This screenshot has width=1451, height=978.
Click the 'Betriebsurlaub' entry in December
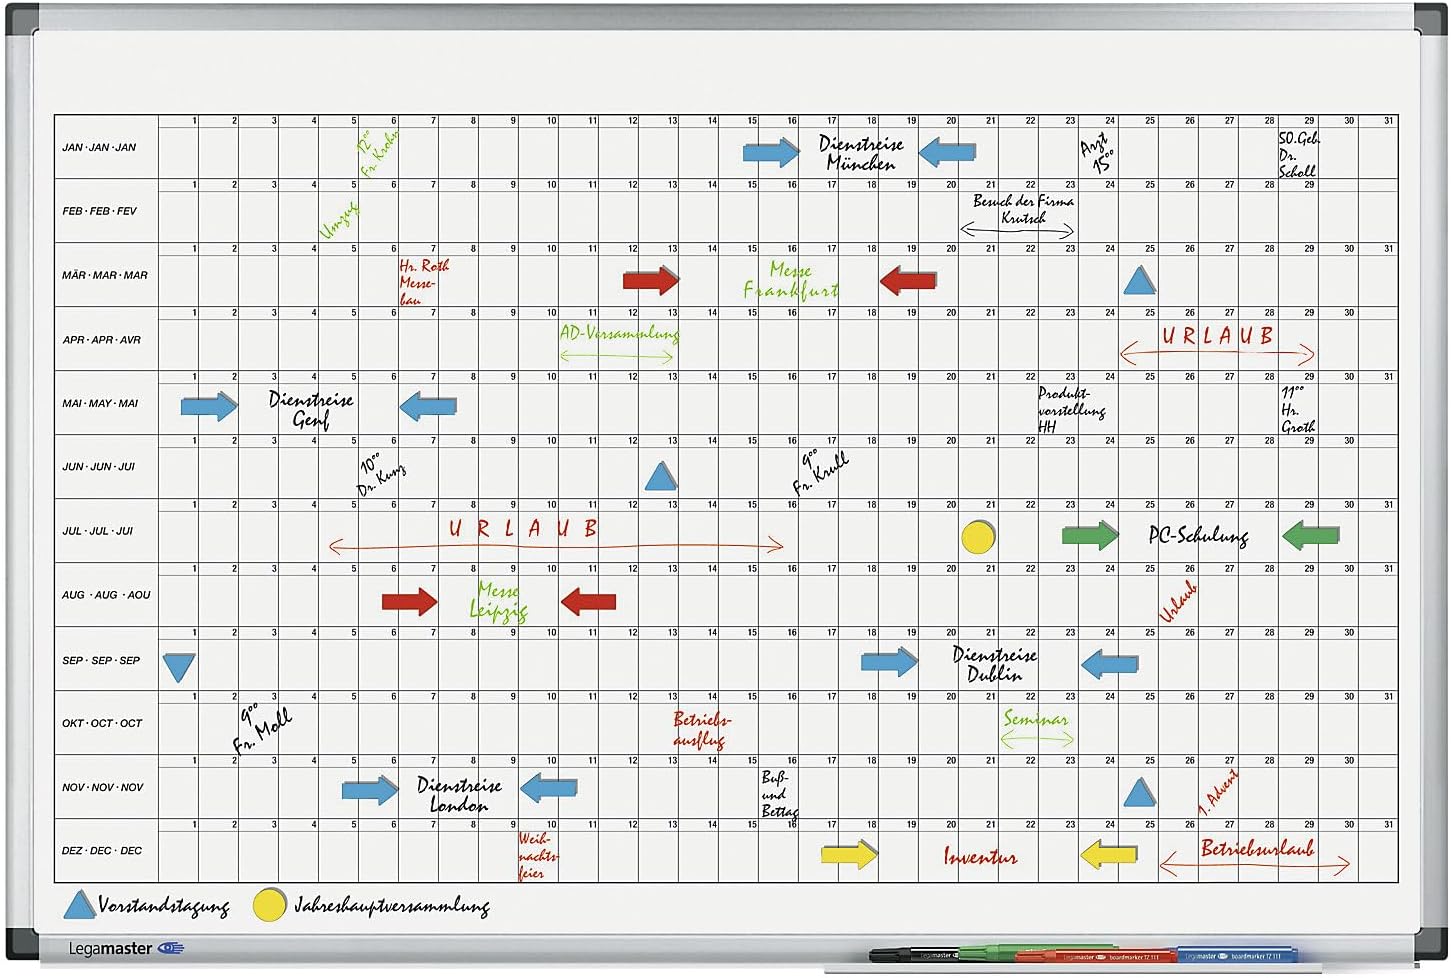1257,848
